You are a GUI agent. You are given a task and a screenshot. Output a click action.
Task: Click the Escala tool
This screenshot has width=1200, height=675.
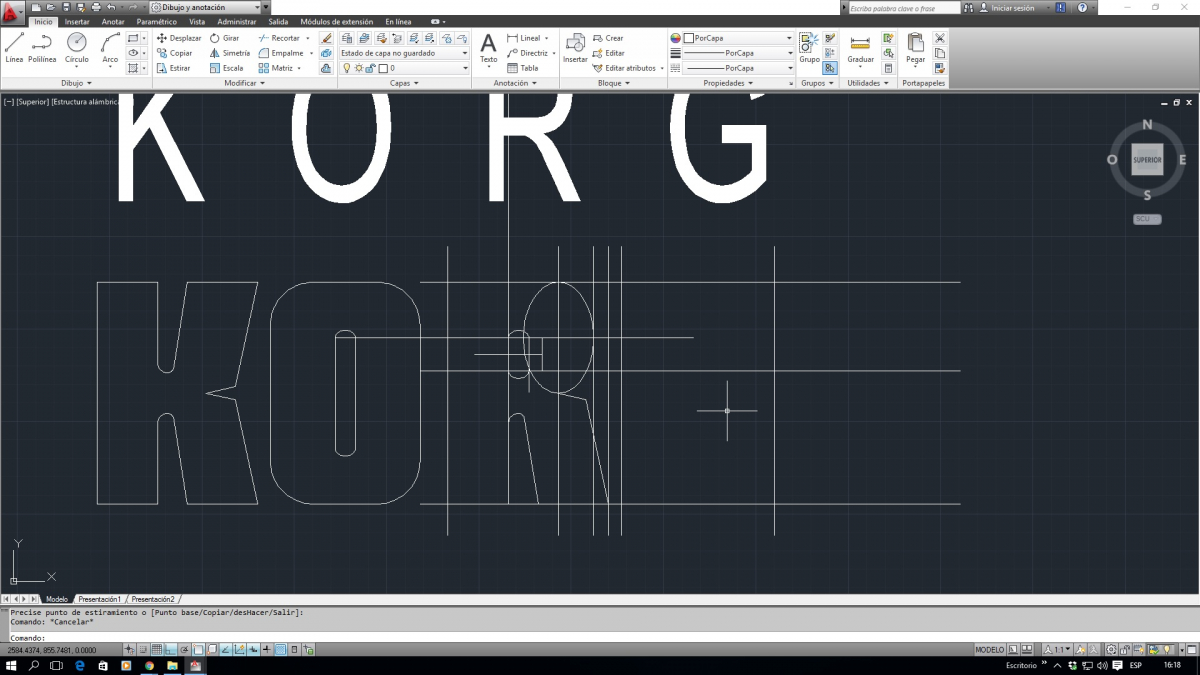[227, 68]
